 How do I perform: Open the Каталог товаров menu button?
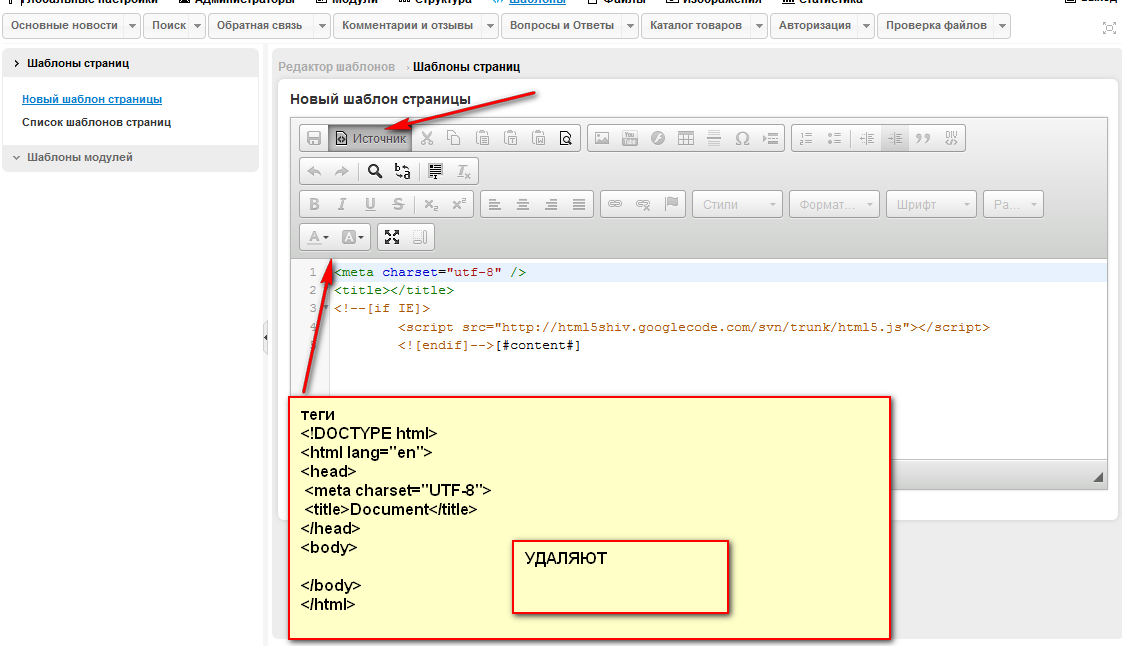tap(696, 26)
